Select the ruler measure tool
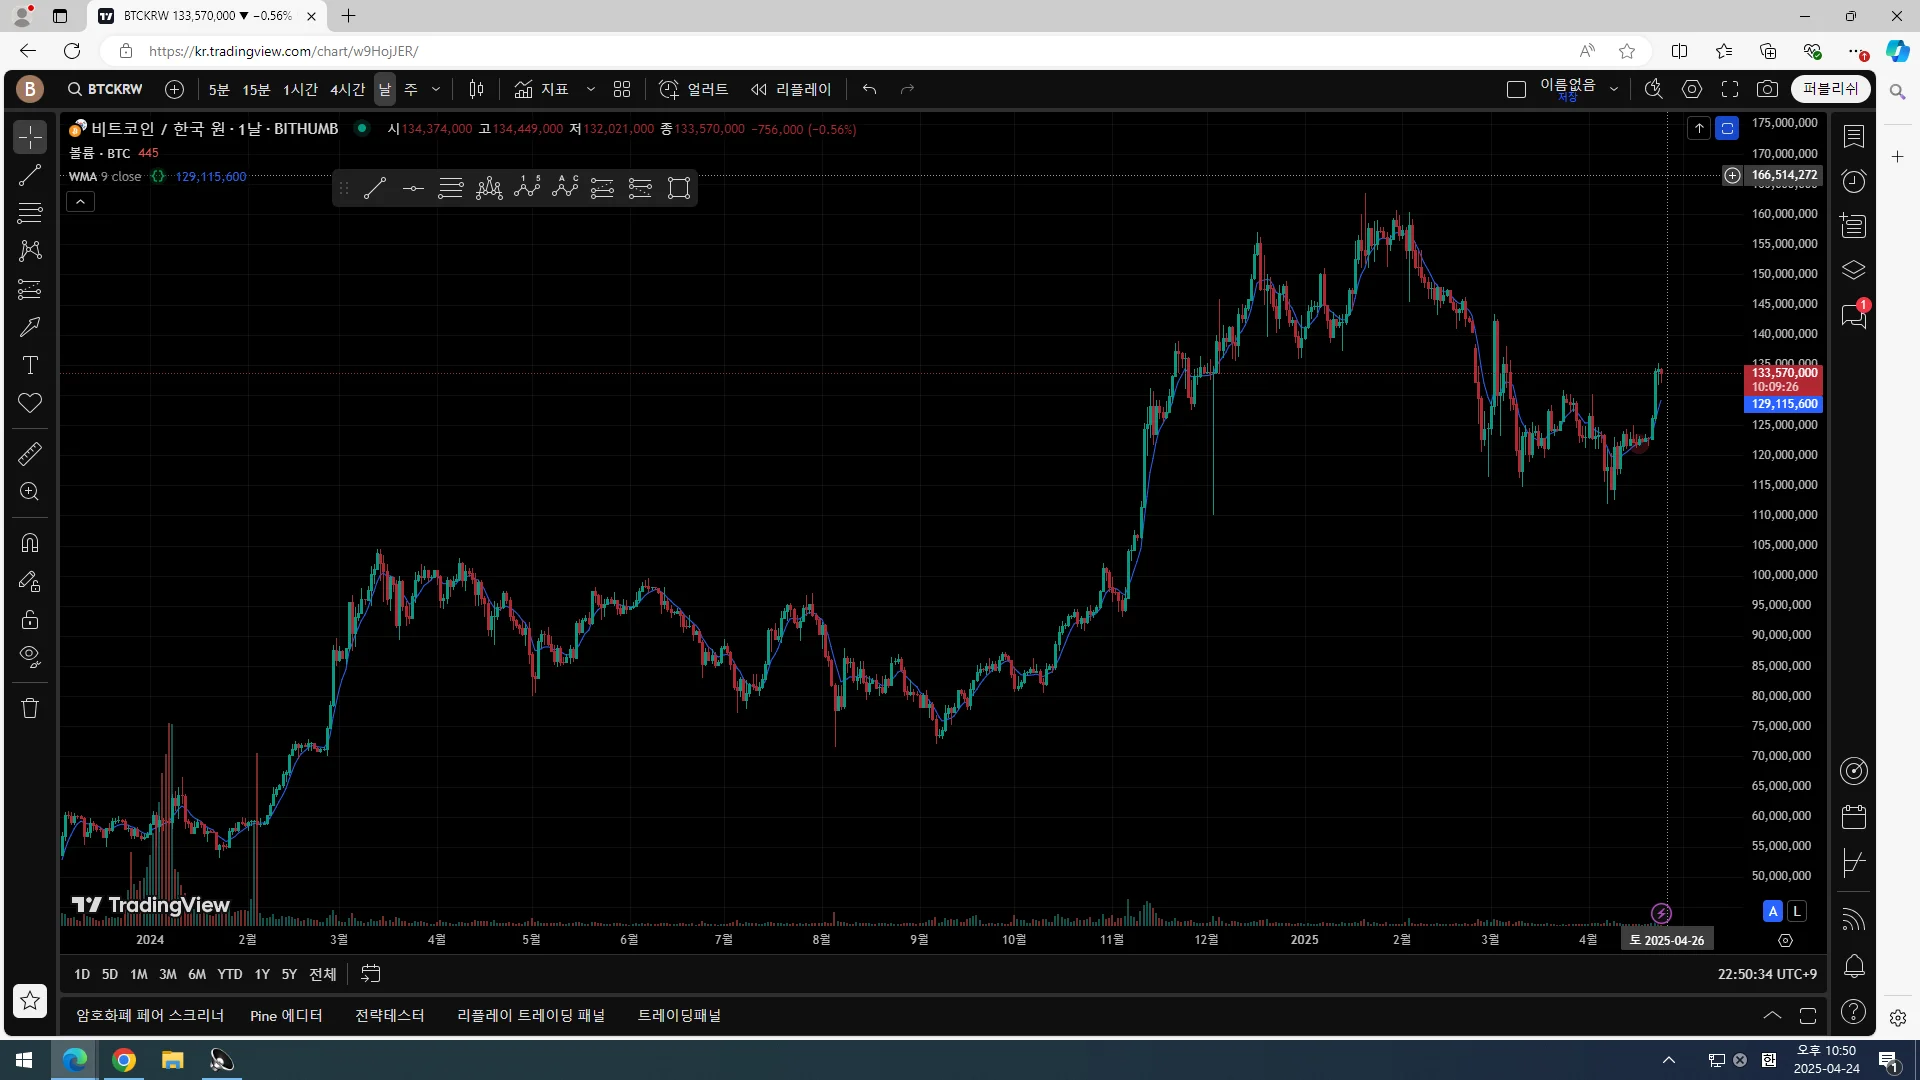 pyautogui.click(x=30, y=454)
